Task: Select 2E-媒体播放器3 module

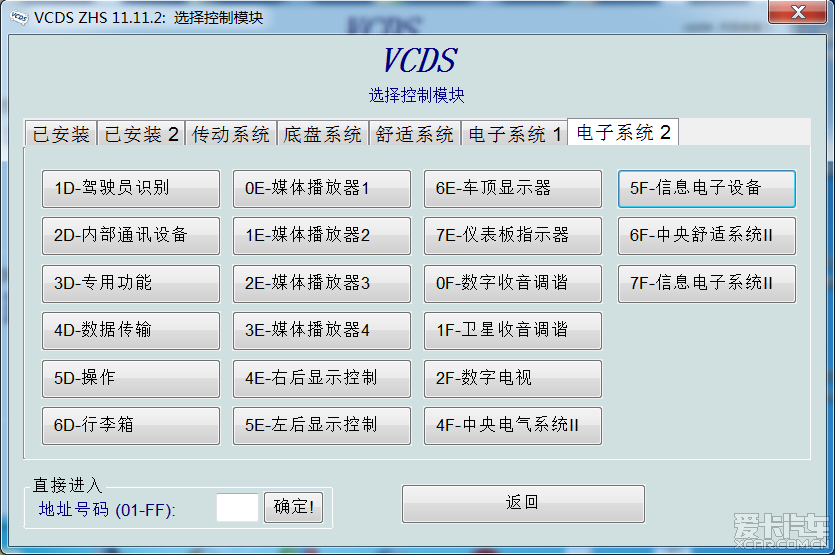Action: [x=322, y=283]
